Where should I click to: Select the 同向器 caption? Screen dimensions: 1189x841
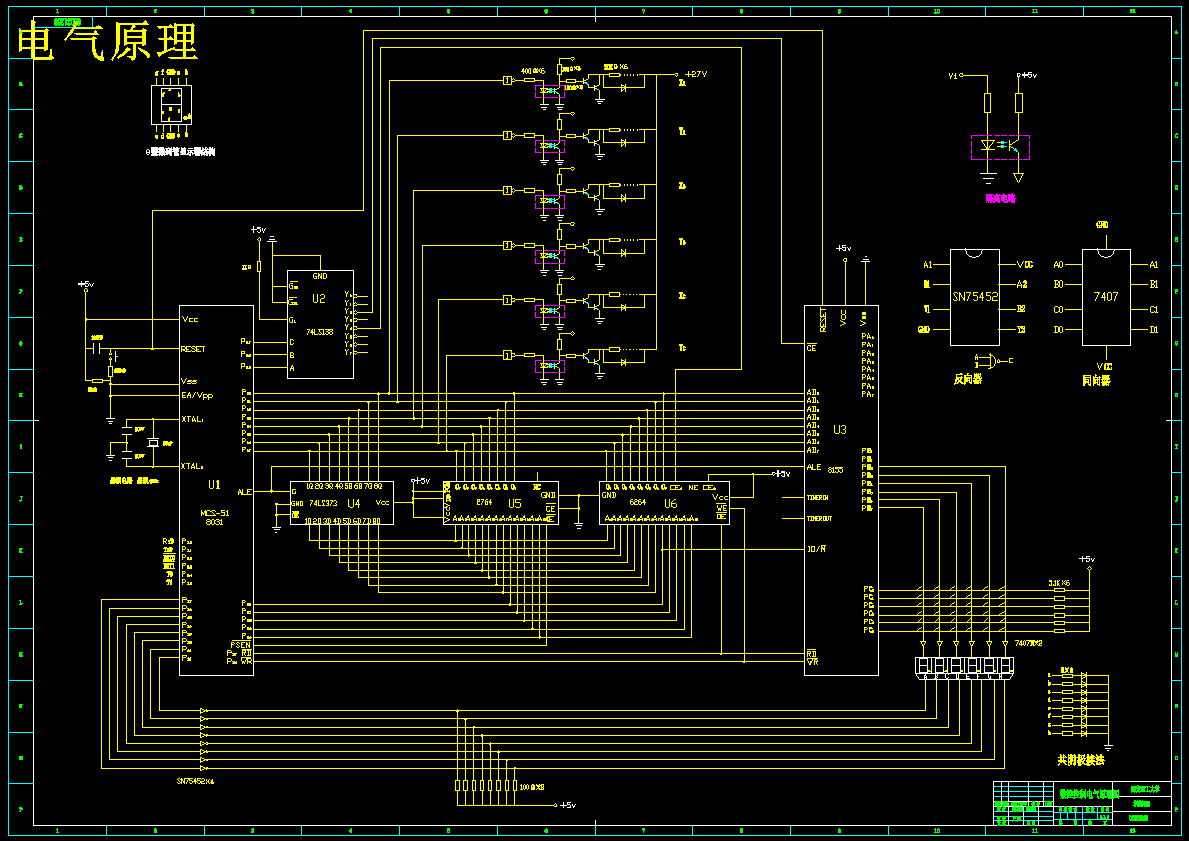[x=1096, y=381]
